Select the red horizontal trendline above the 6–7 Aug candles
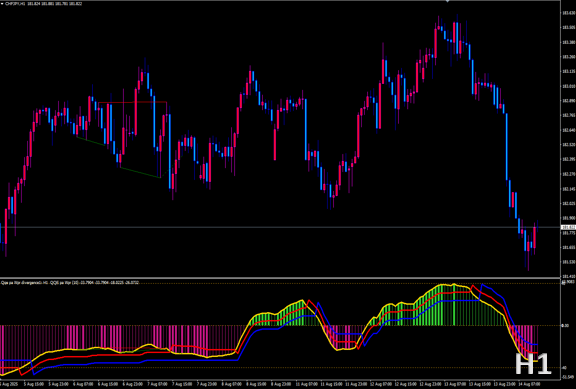This screenshot has width=576, height=389. coord(132,102)
